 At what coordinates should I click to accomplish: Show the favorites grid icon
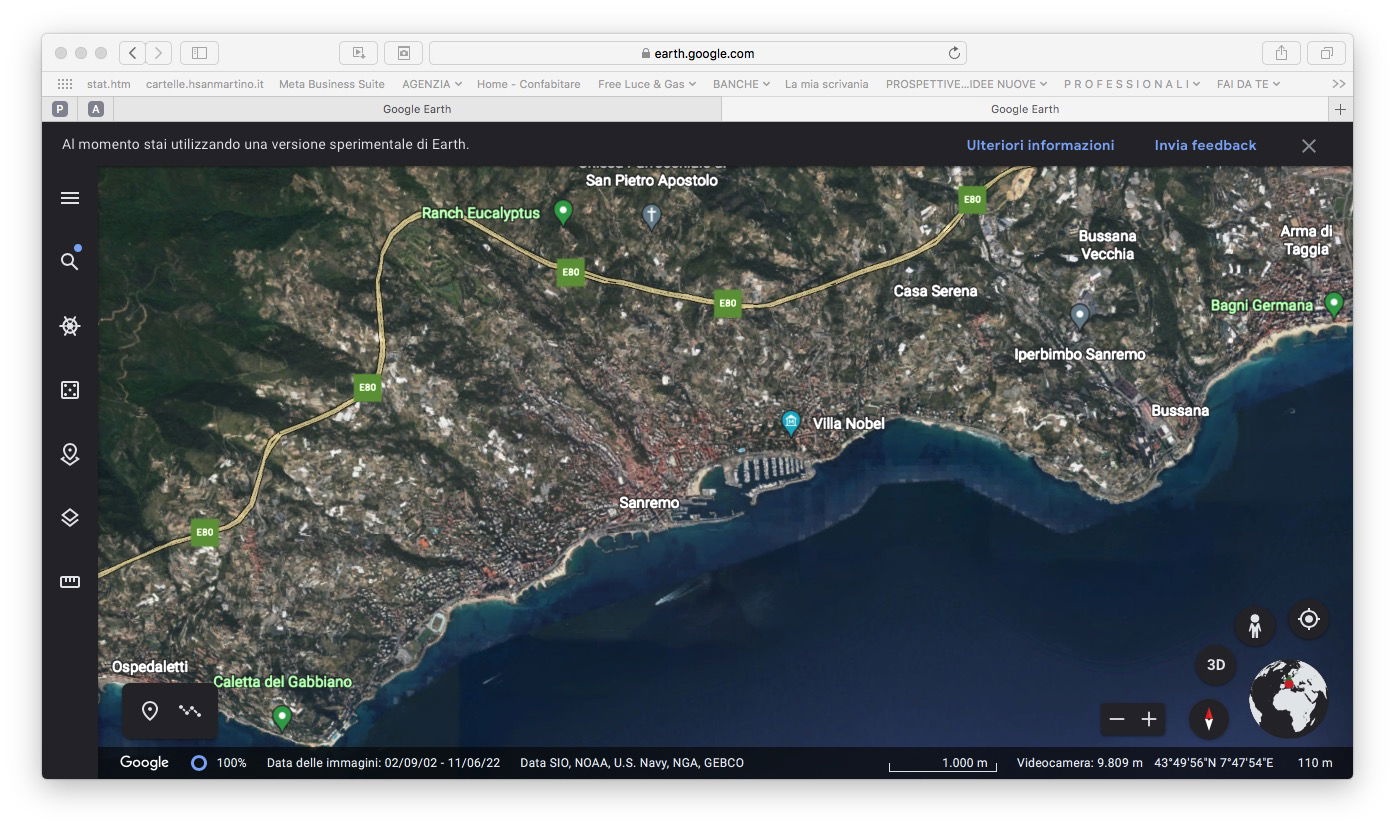[65, 84]
